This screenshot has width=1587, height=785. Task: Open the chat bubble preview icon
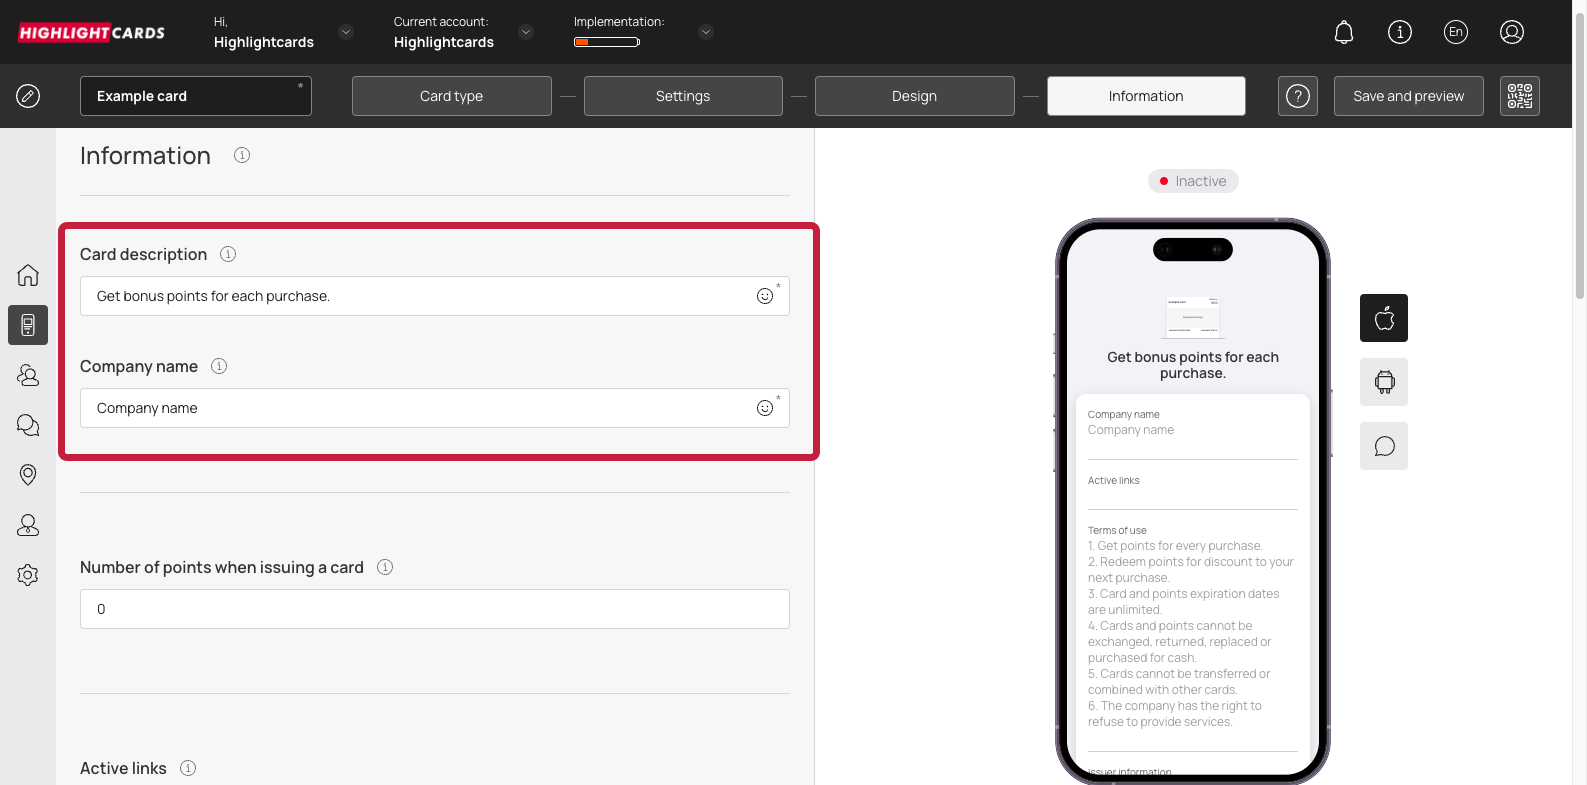[1384, 446]
